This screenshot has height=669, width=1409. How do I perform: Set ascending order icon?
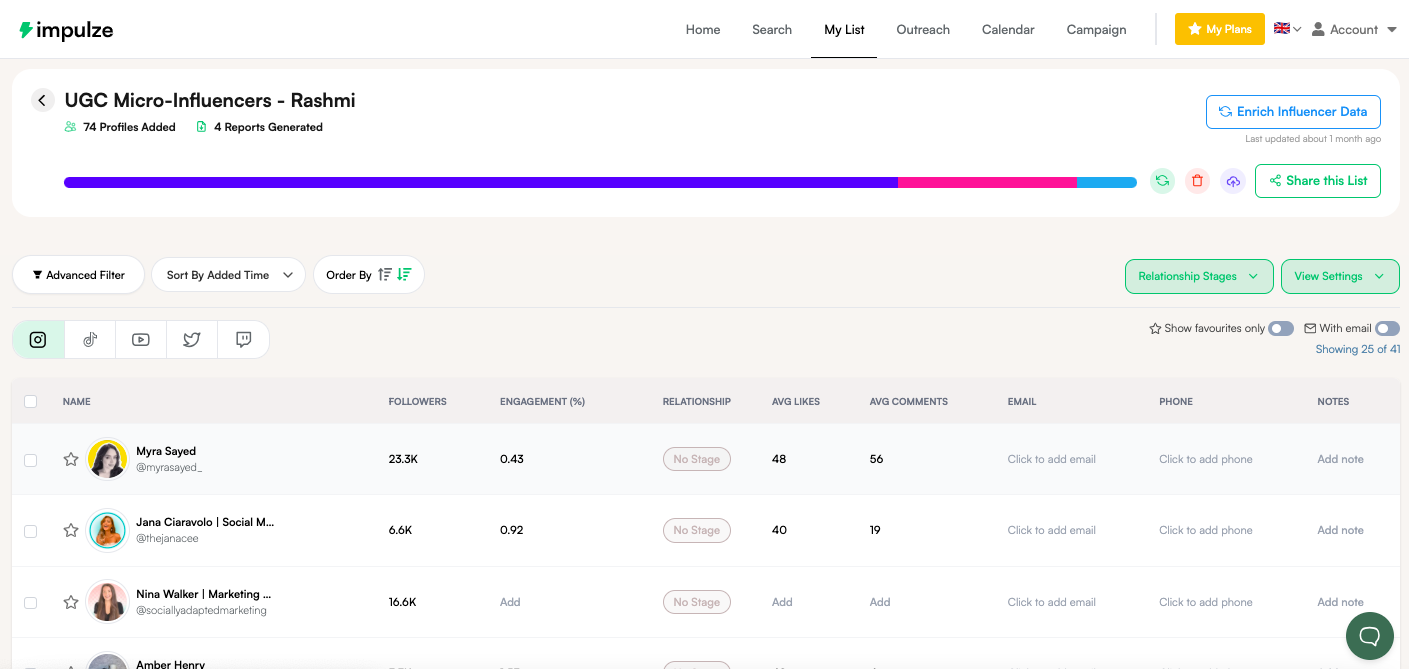(385, 274)
